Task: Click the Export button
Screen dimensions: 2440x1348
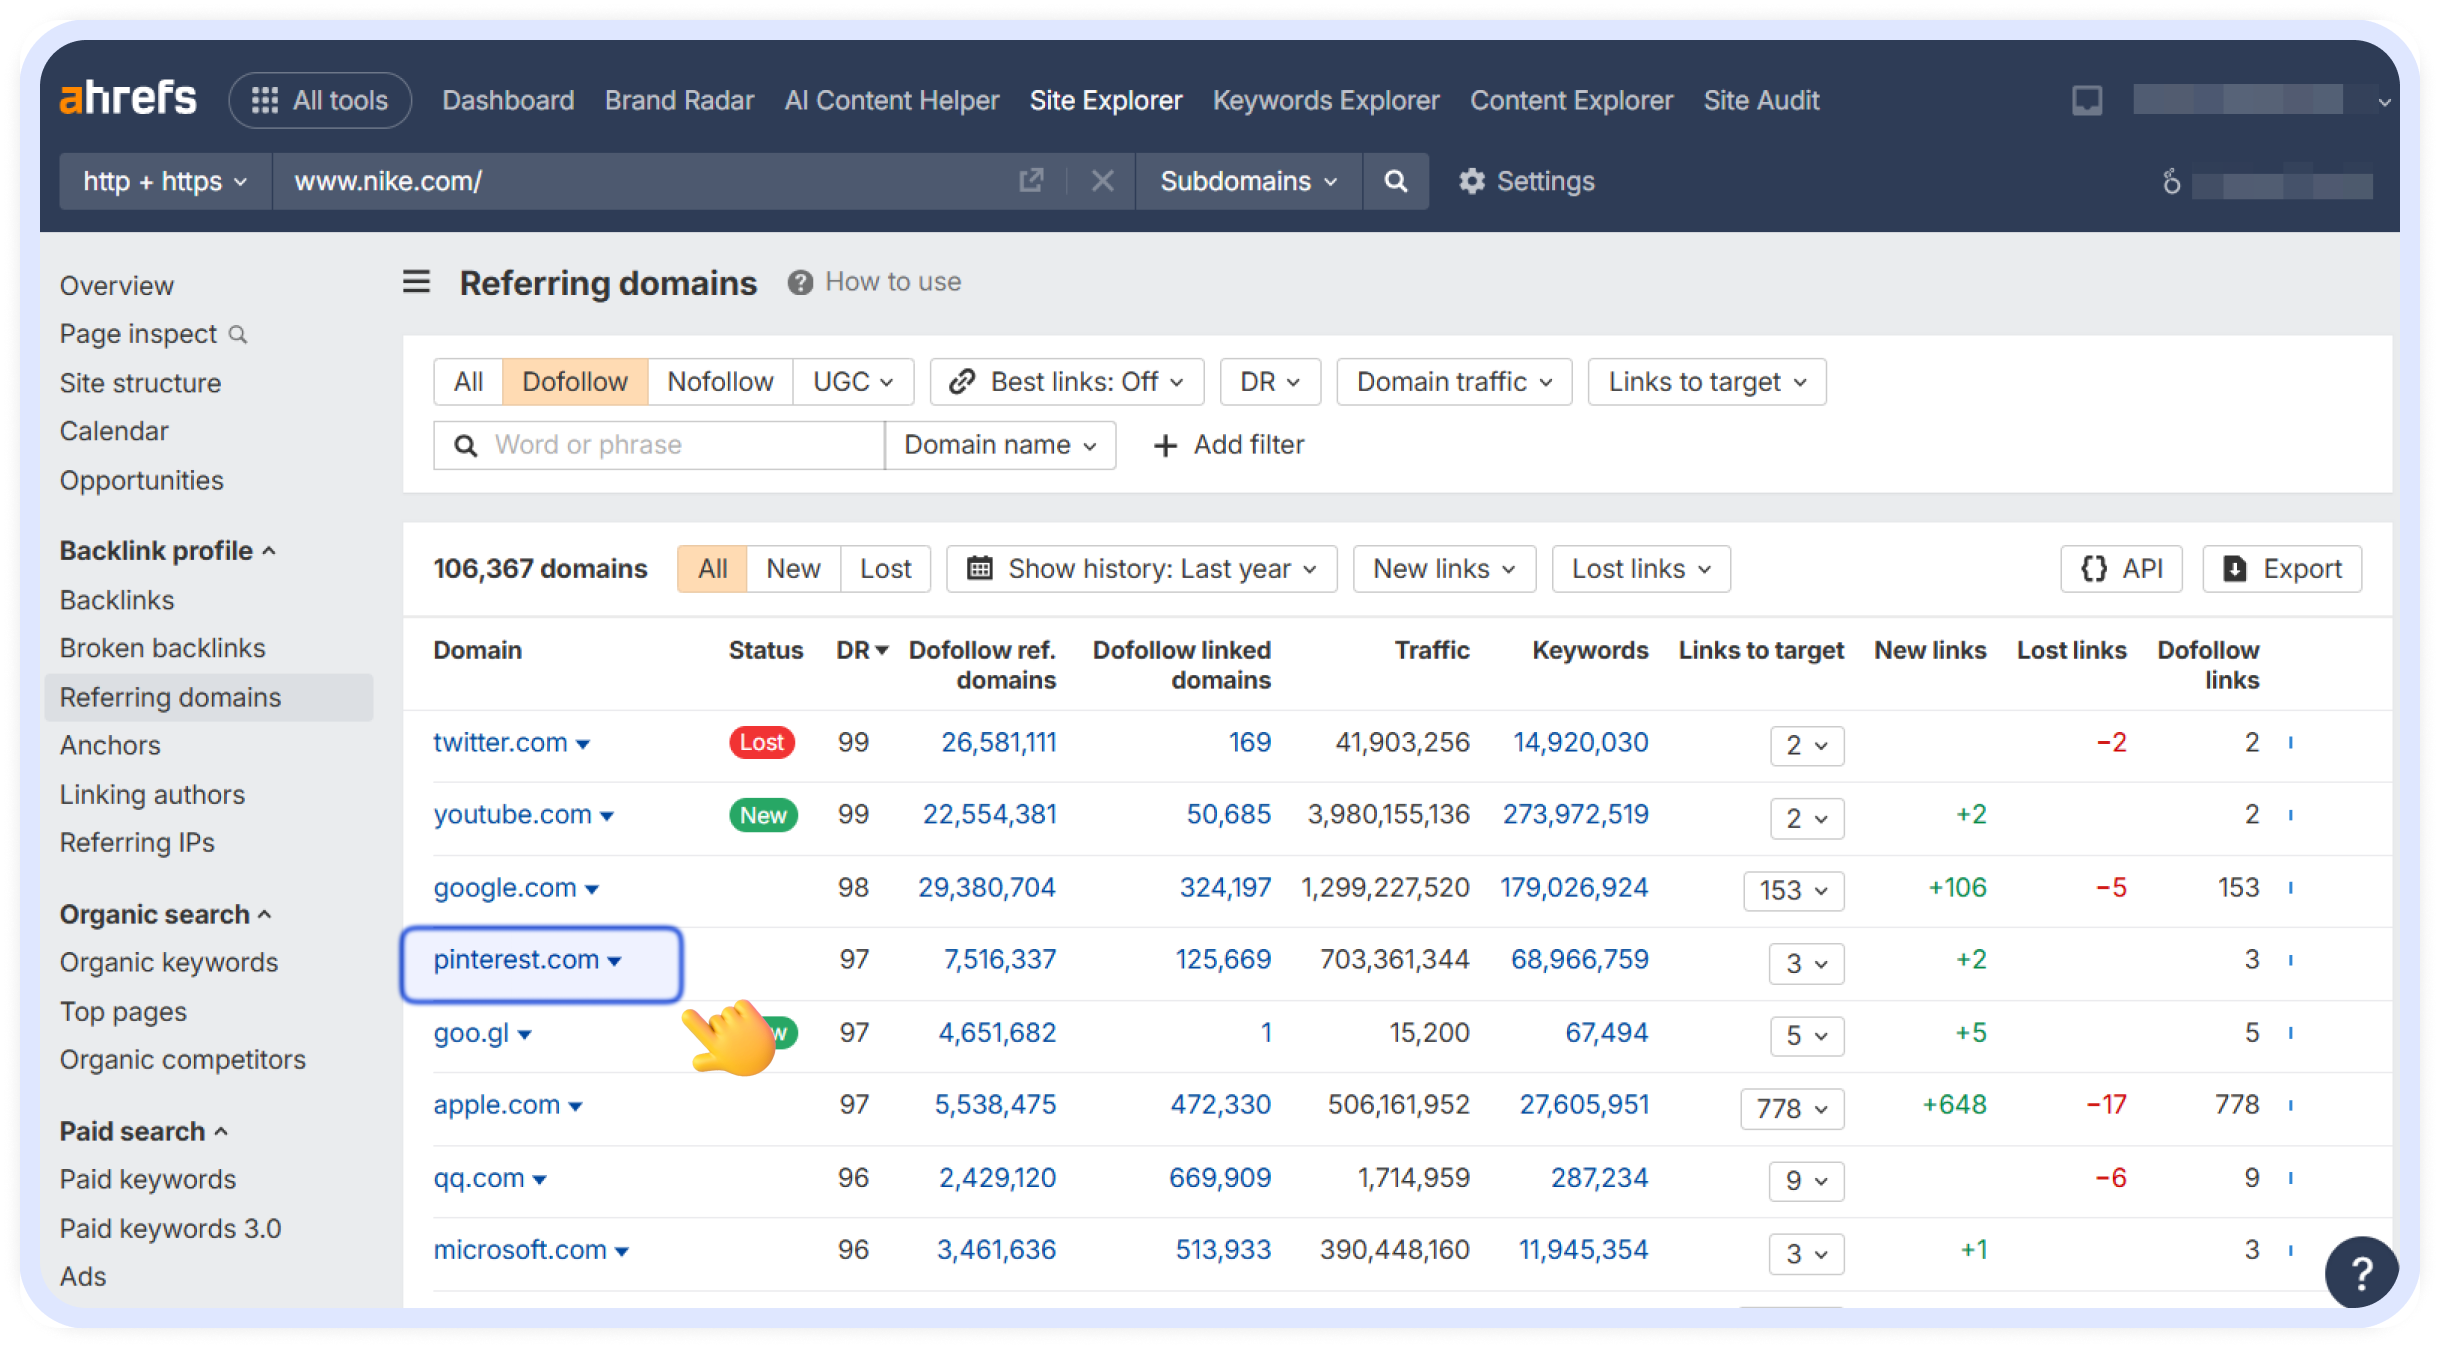Action: pyautogui.click(x=2282, y=568)
